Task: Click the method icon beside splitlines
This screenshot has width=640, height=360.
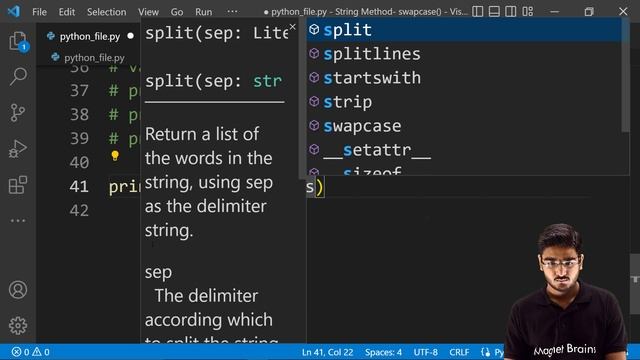Action: [x=314, y=53]
